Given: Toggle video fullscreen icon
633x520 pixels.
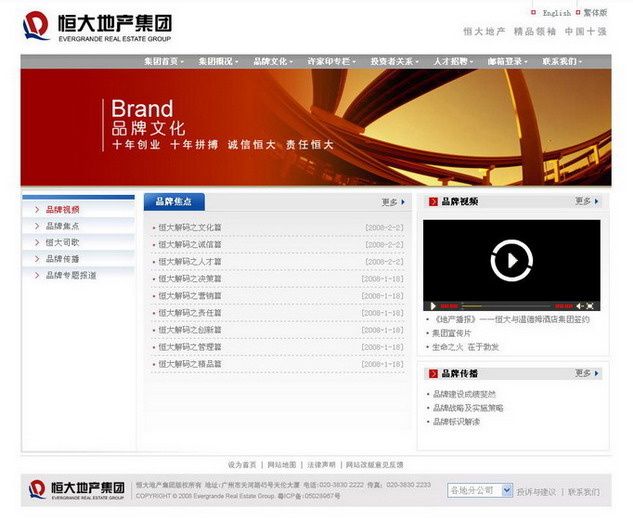Looking at the screenshot, I should pyautogui.click(x=590, y=306).
